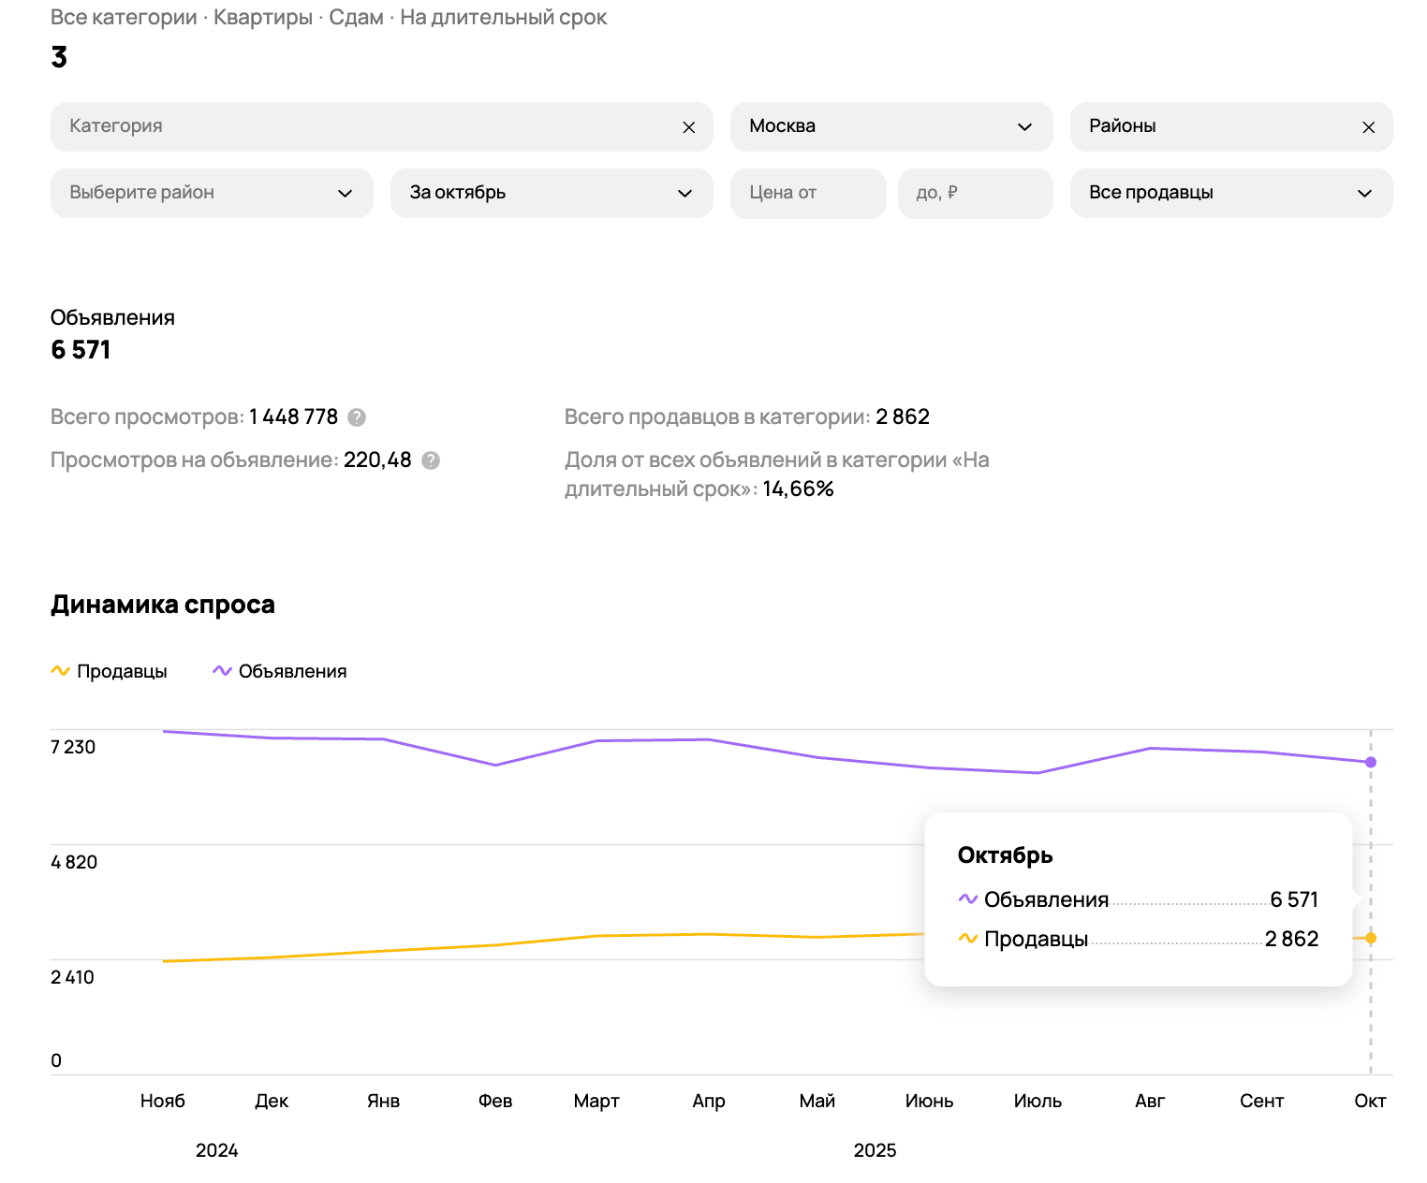Image resolution: width=1427 pixels, height=1183 pixels.
Task: Clear the Категория field with X icon
Action: click(688, 127)
